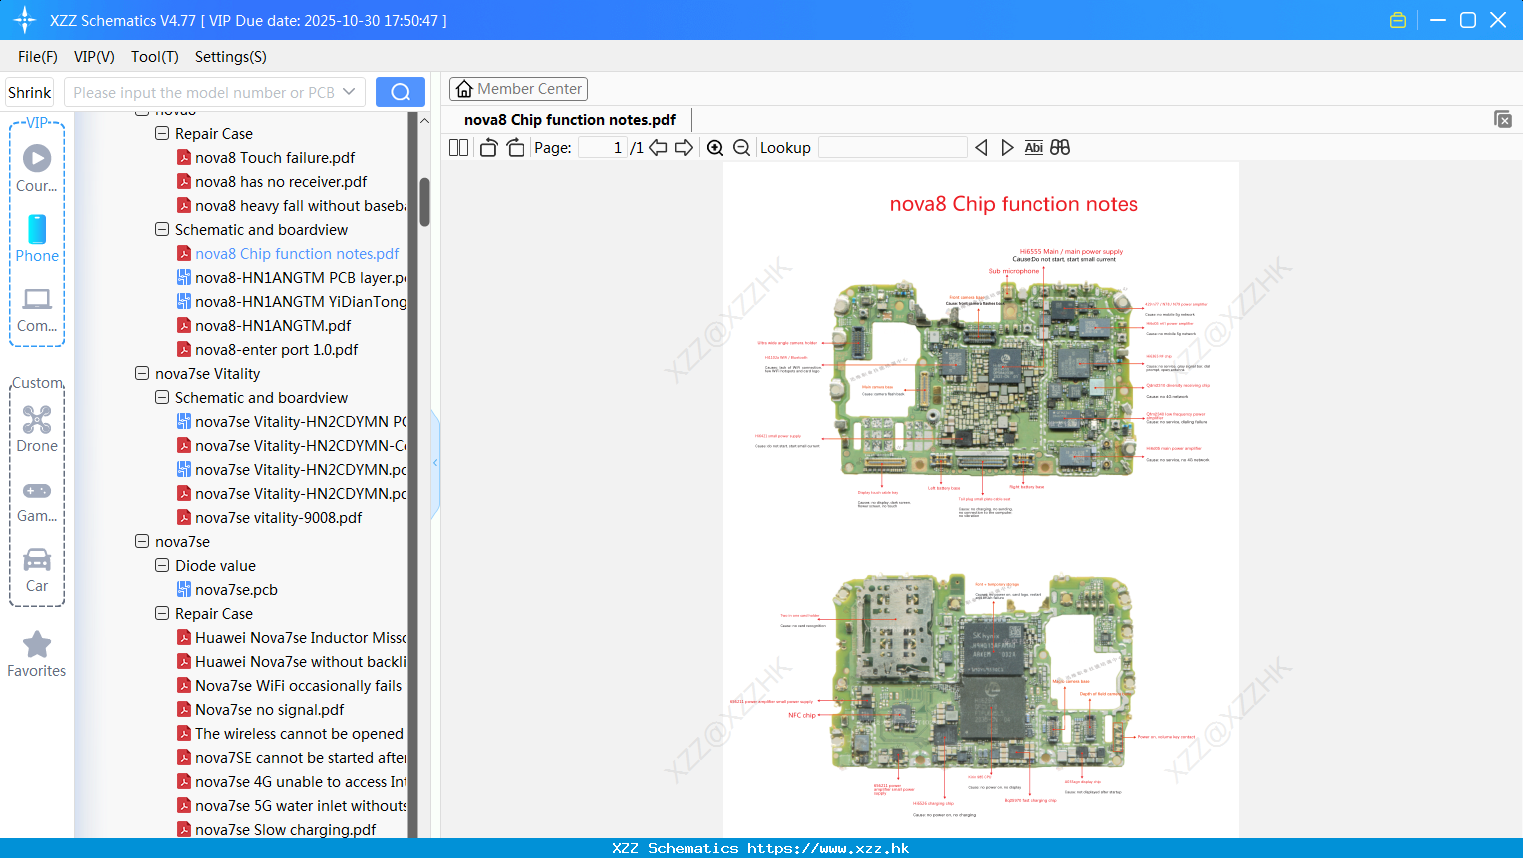1523x858 pixels.
Task: Zoom in on the PDF
Action: (715, 147)
